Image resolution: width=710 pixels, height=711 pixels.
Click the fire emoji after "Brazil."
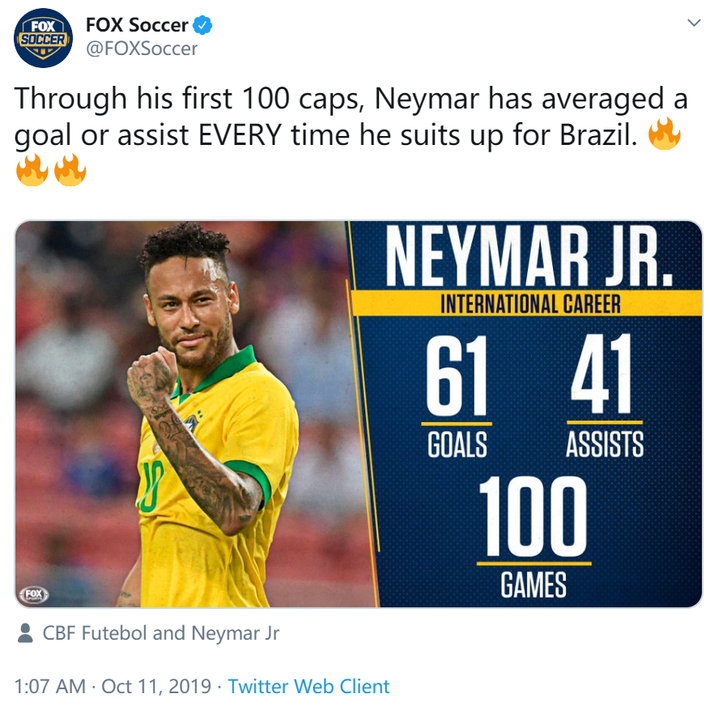(x=665, y=135)
